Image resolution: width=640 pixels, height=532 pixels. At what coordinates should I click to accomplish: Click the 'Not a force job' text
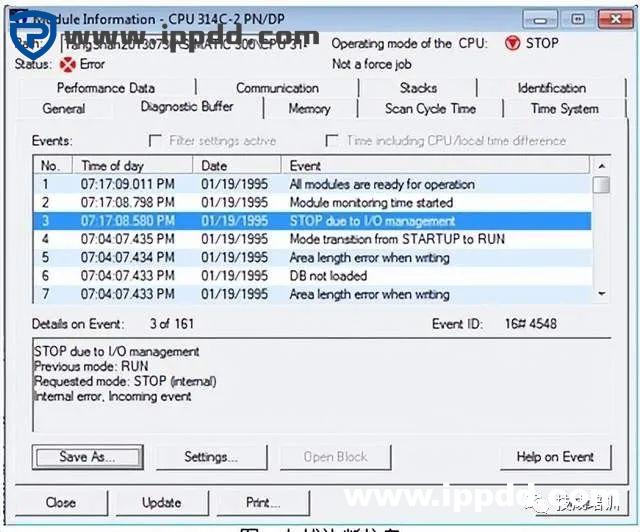coord(372,64)
